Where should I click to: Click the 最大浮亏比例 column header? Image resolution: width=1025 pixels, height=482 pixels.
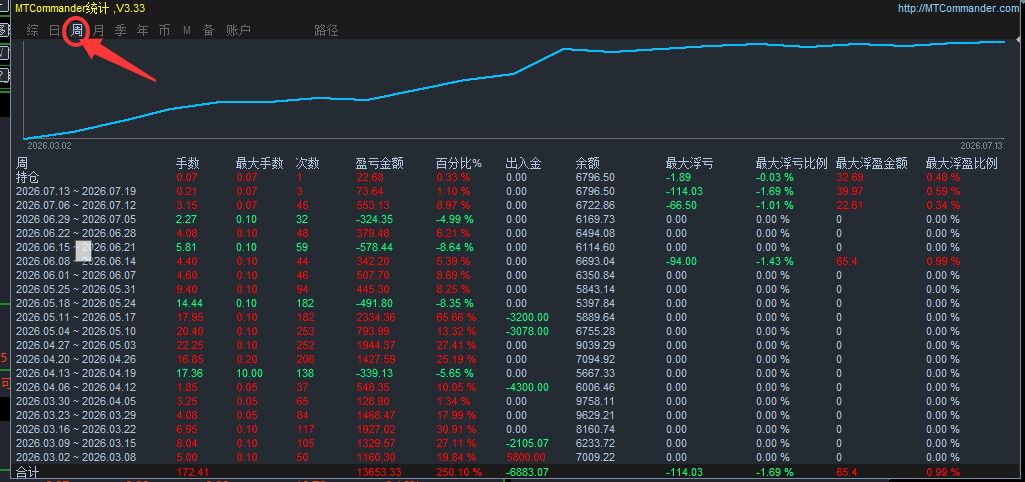792,164
